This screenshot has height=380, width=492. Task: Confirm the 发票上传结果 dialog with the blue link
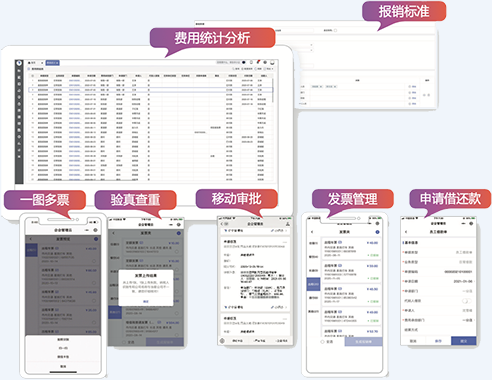point(146,301)
